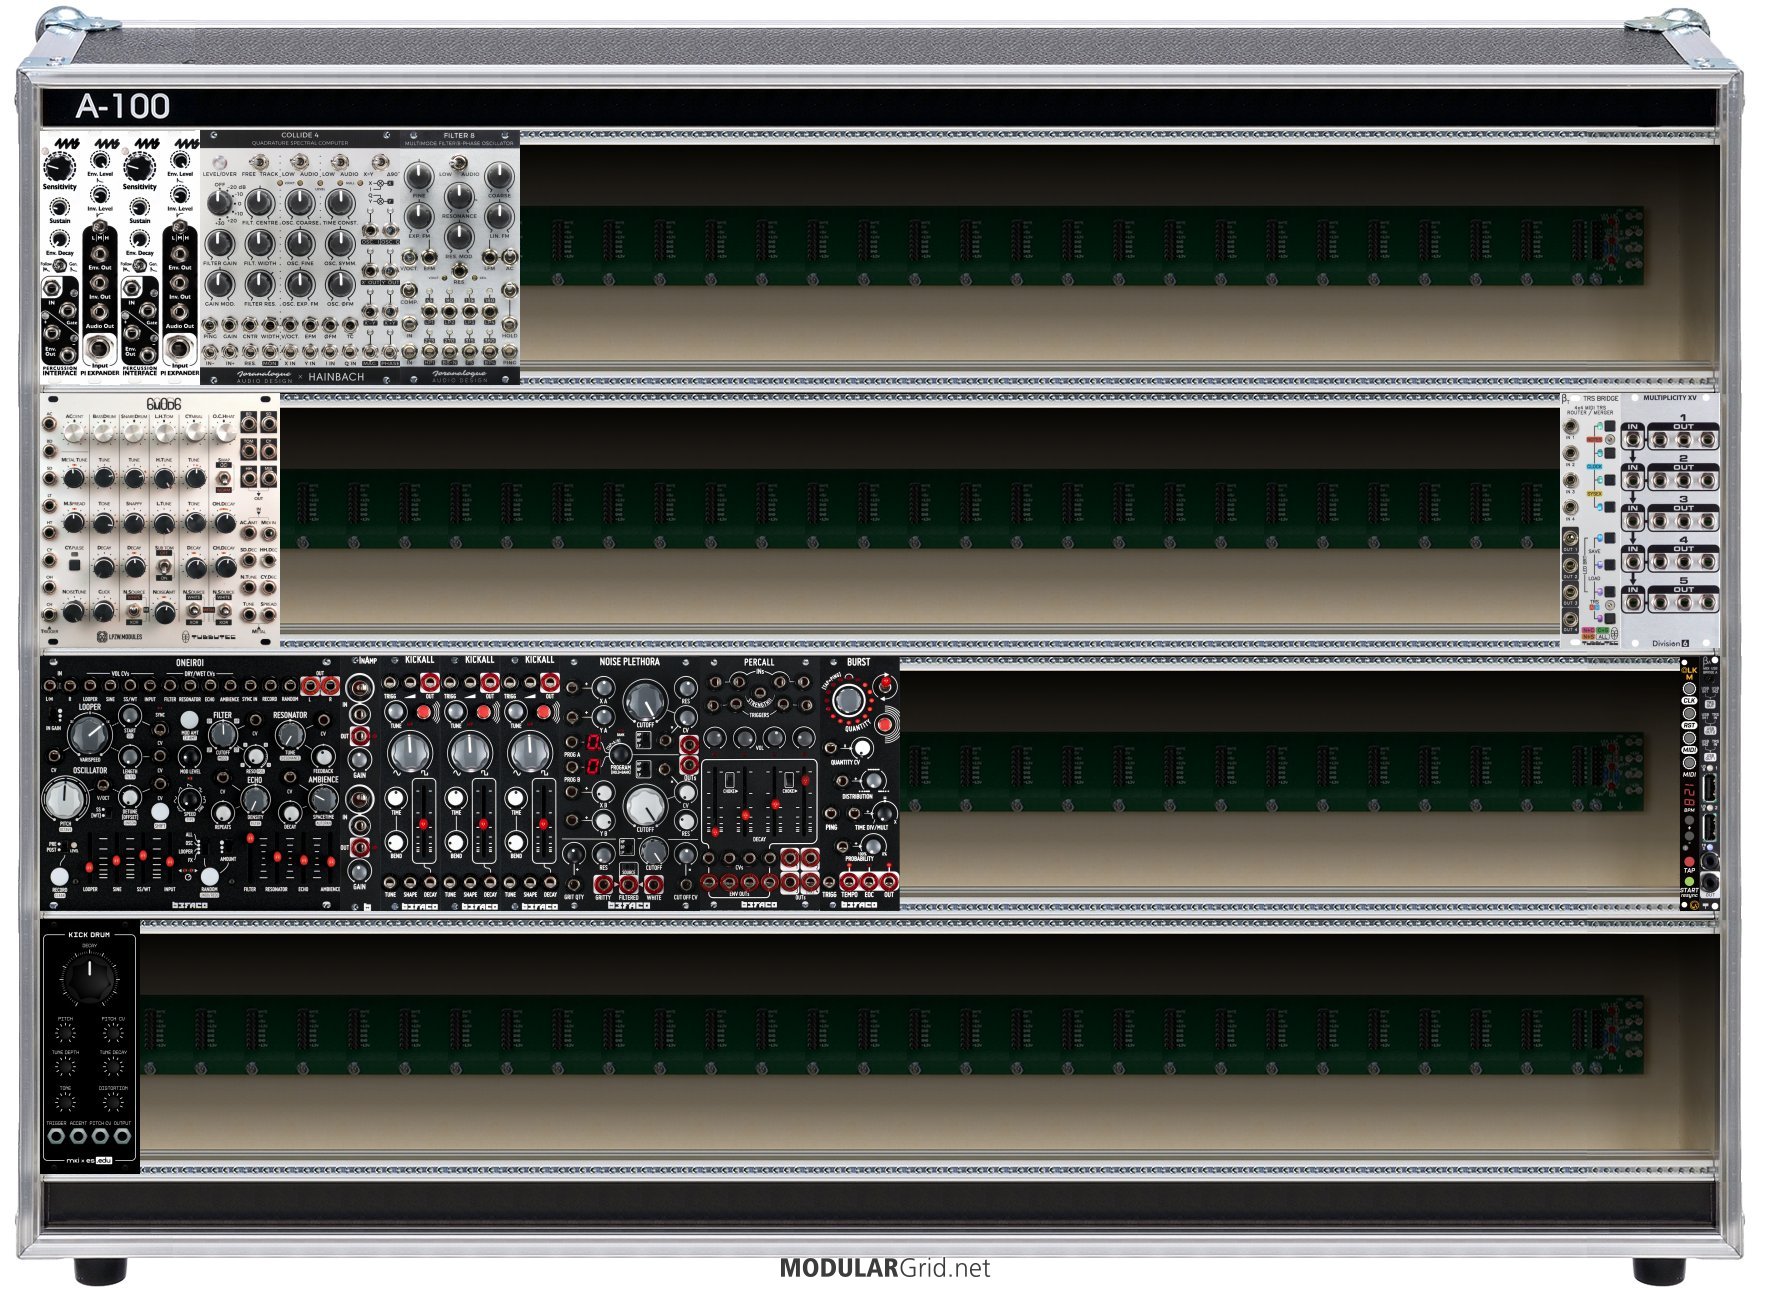
Task: Click the White output jack on Noise Plethora
Action: (x=654, y=884)
